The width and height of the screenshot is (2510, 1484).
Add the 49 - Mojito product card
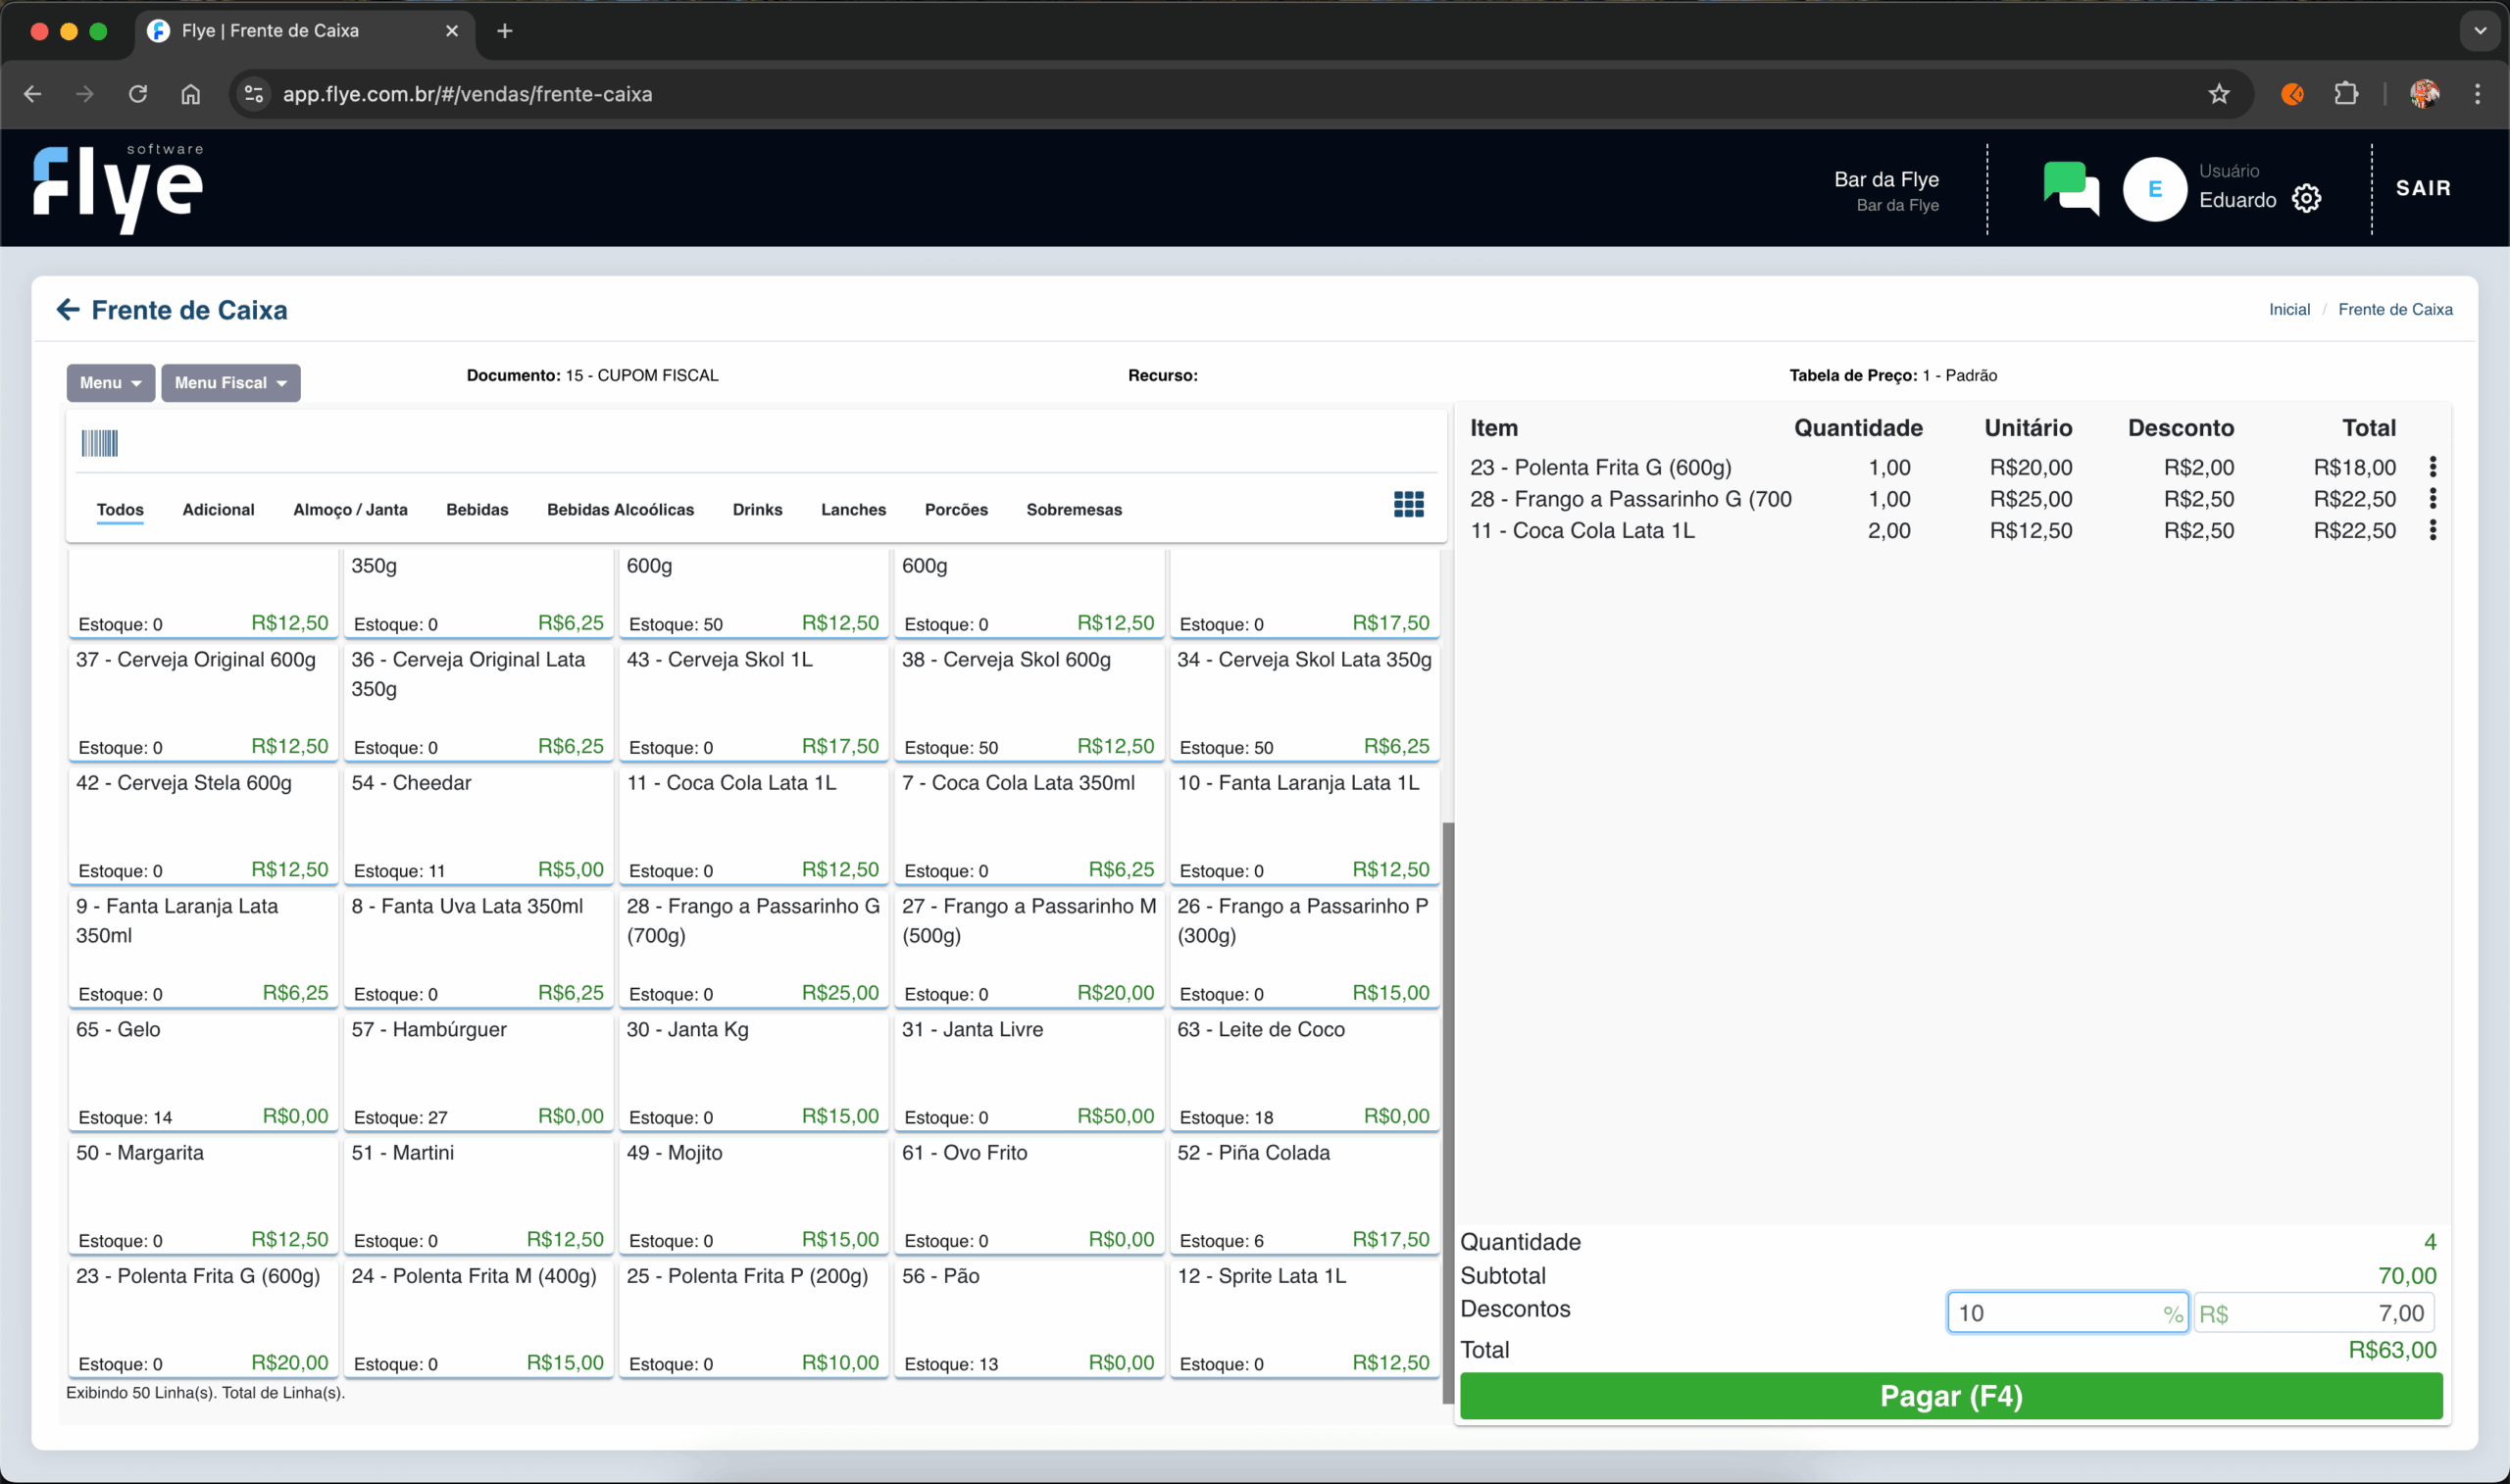[753, 1195]
